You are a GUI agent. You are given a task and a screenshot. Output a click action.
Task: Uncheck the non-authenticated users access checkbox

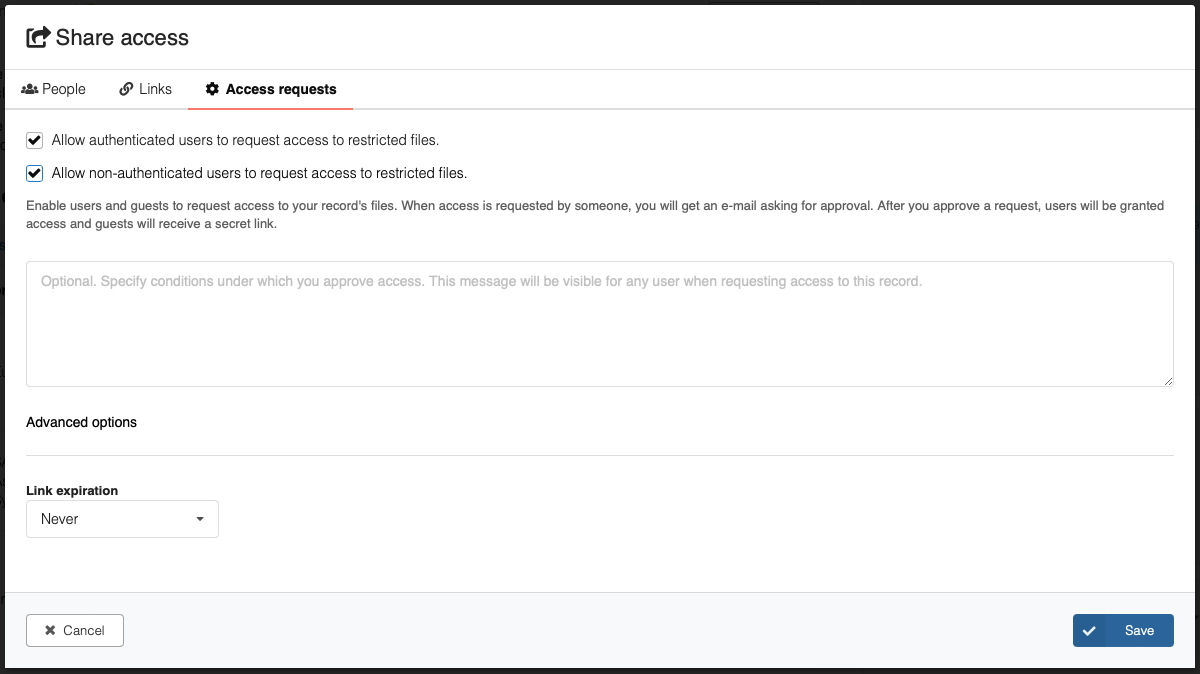35,173
